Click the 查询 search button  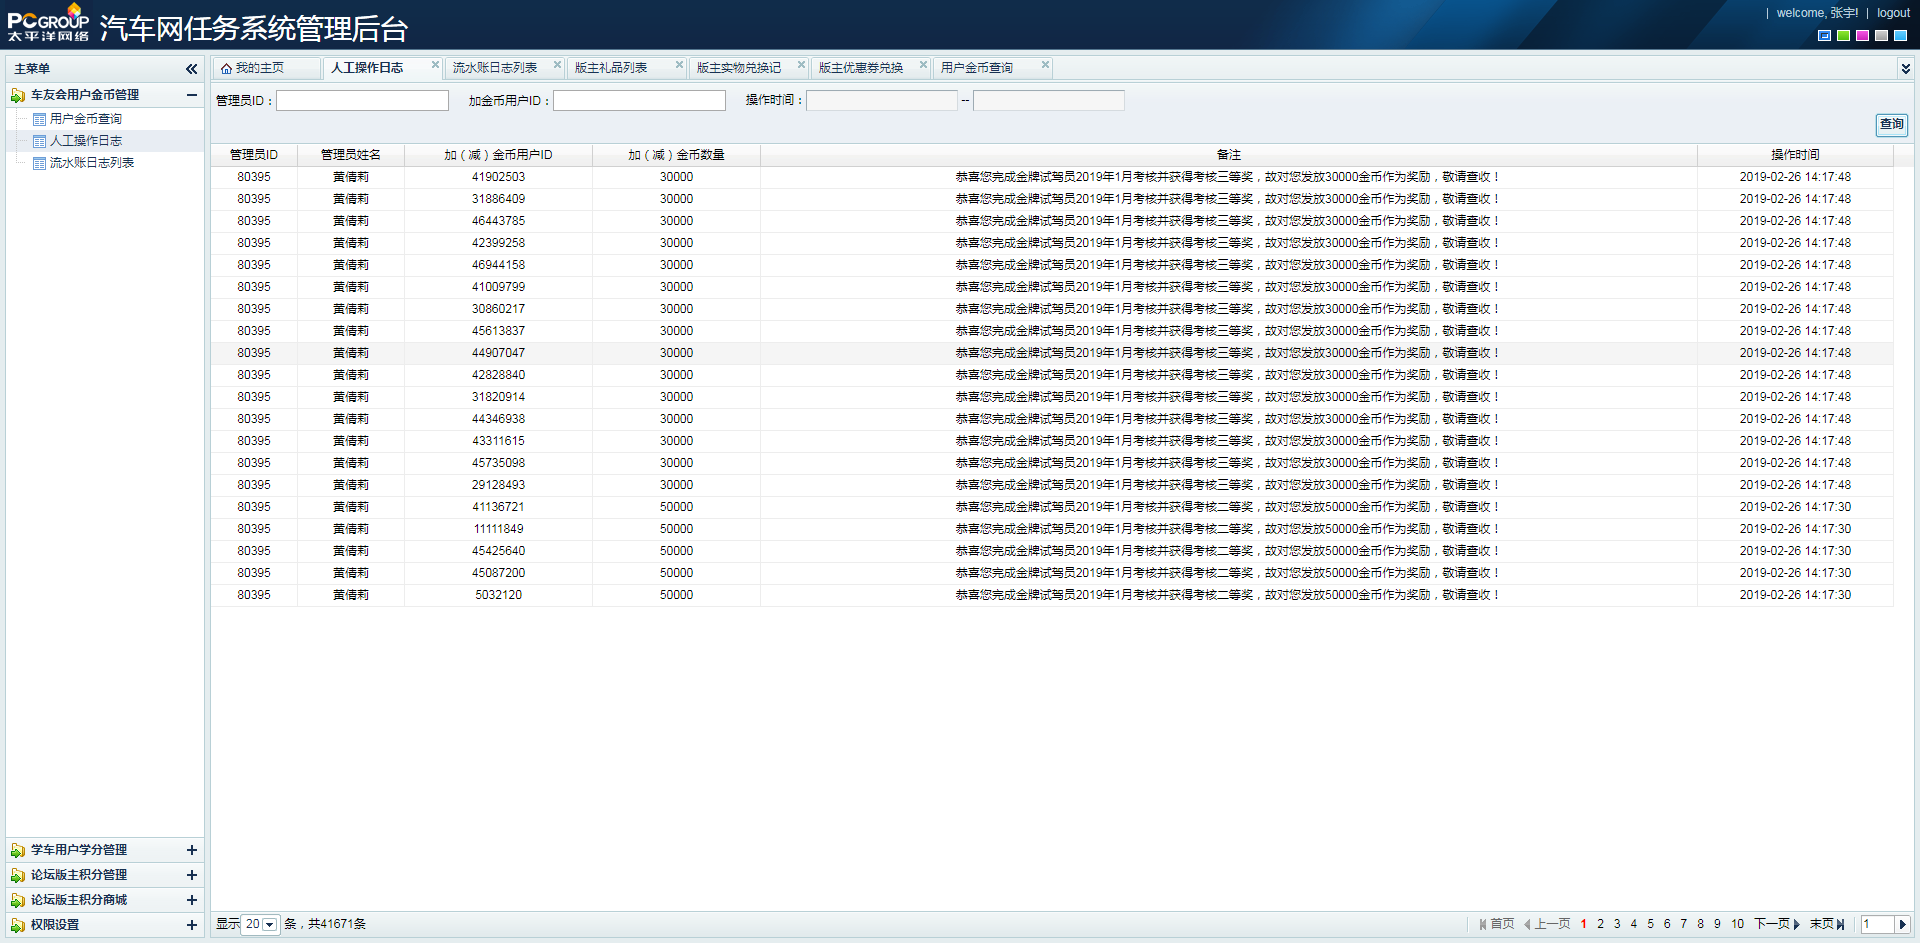1891,124
